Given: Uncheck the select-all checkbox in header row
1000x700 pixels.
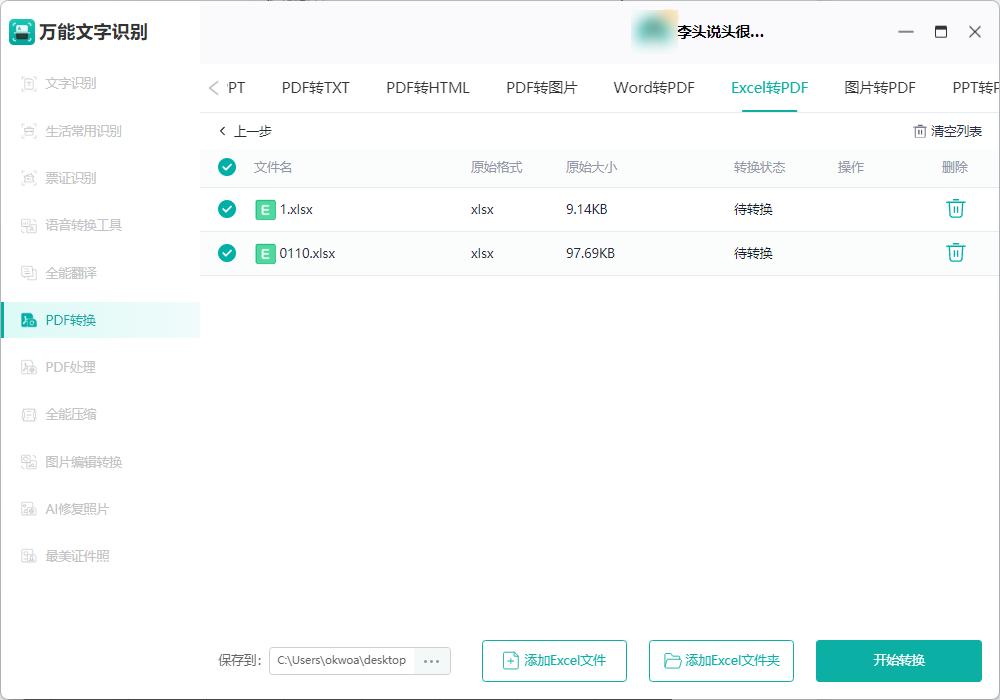Looking at the screenshot, I should pos(226,166).
